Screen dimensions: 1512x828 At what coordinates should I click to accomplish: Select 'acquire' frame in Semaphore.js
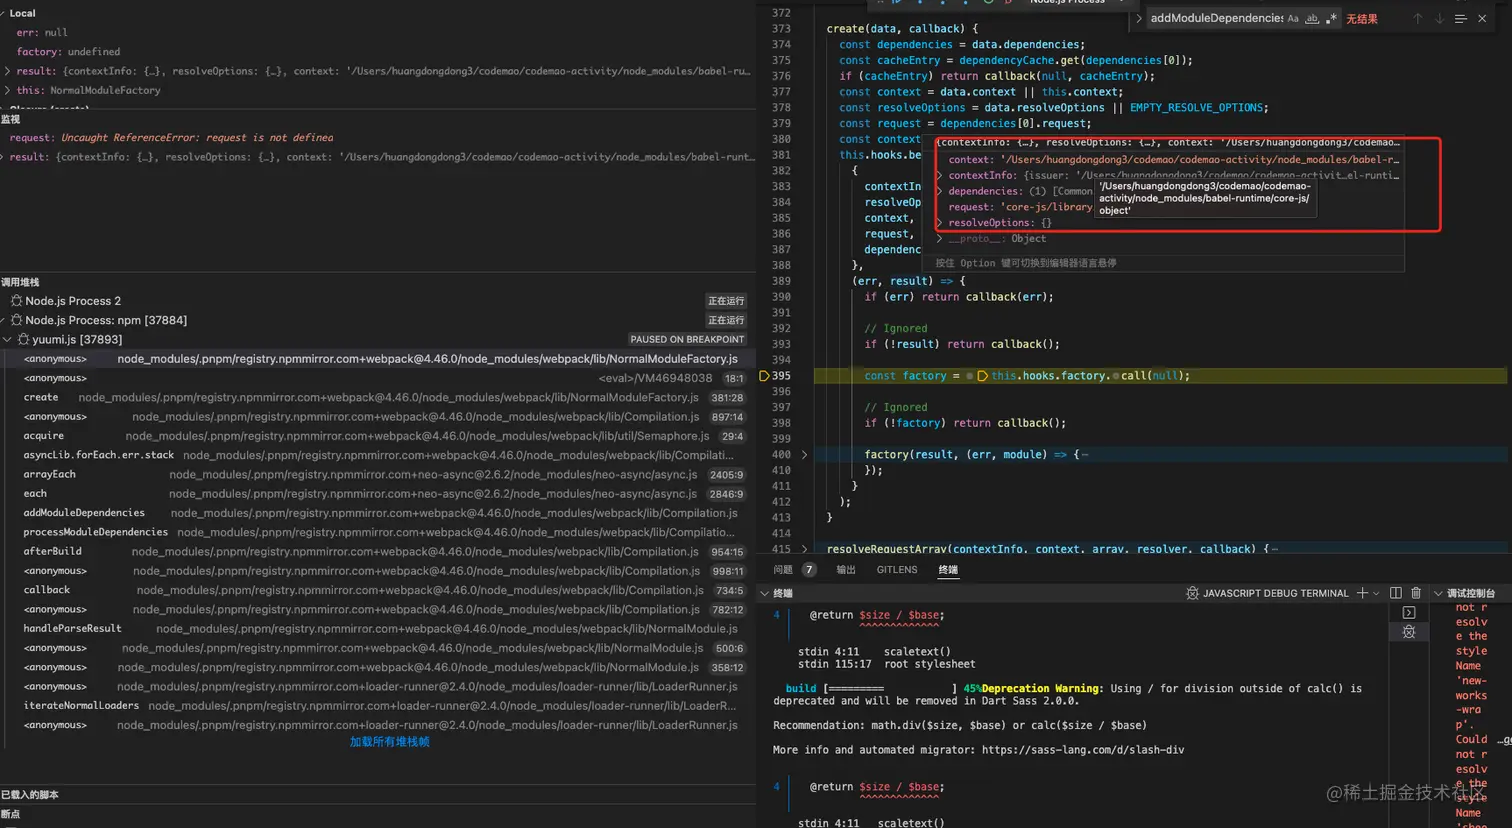point(378,436)
